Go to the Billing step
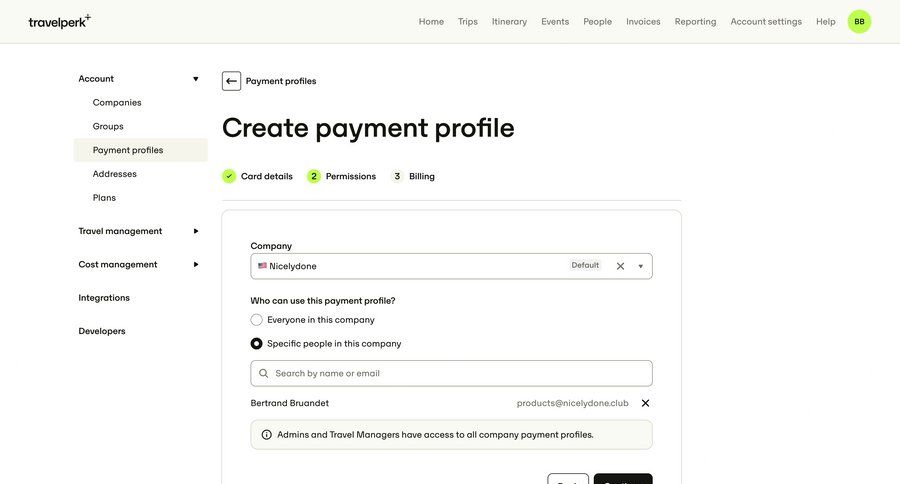This screenshot has width=900, height=484. tap(421, 176)
